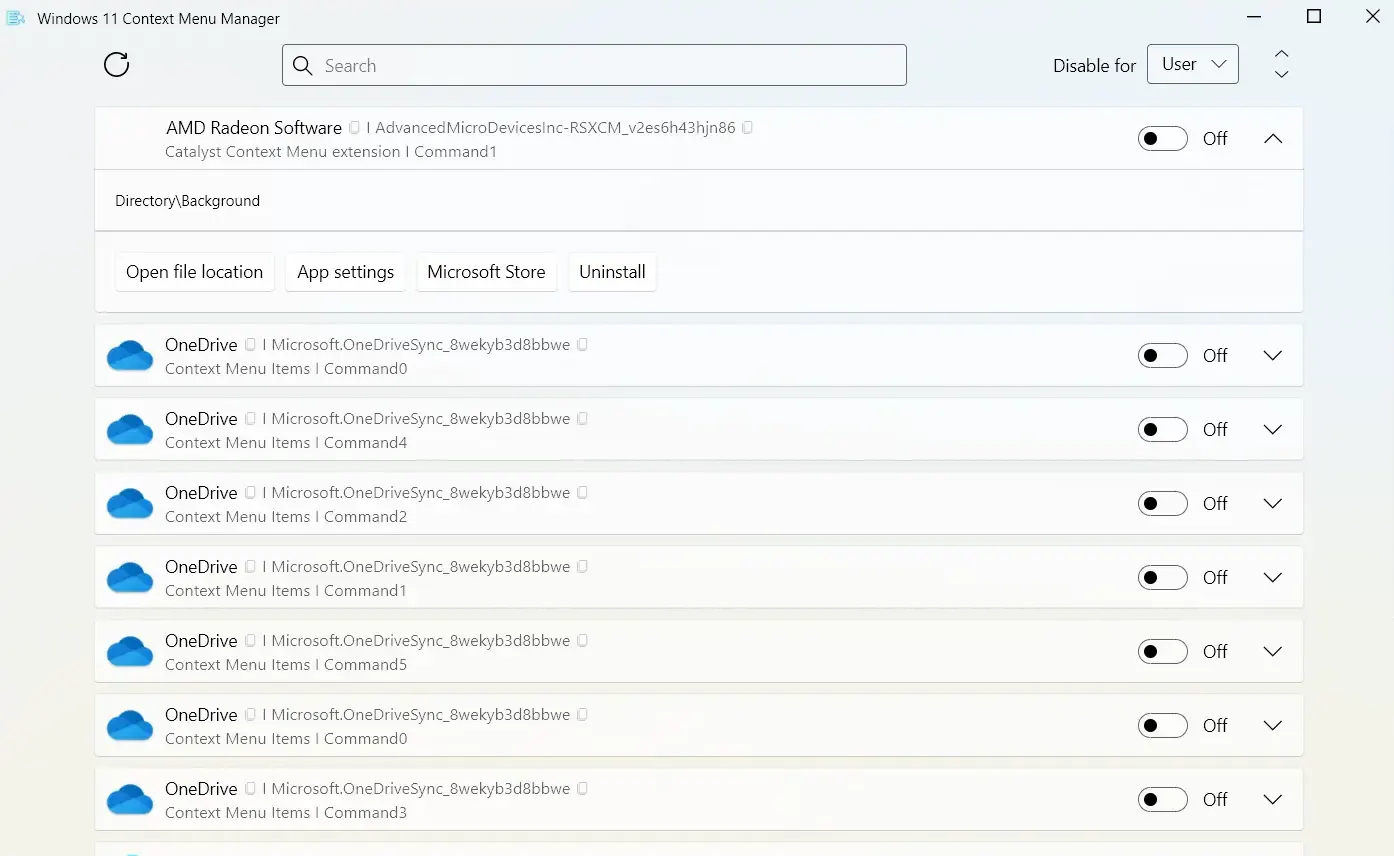The height and width of the screenshot is (856, 1394).
Task: Copy the AMD Radeon Software name
Action: coord(354,128)
